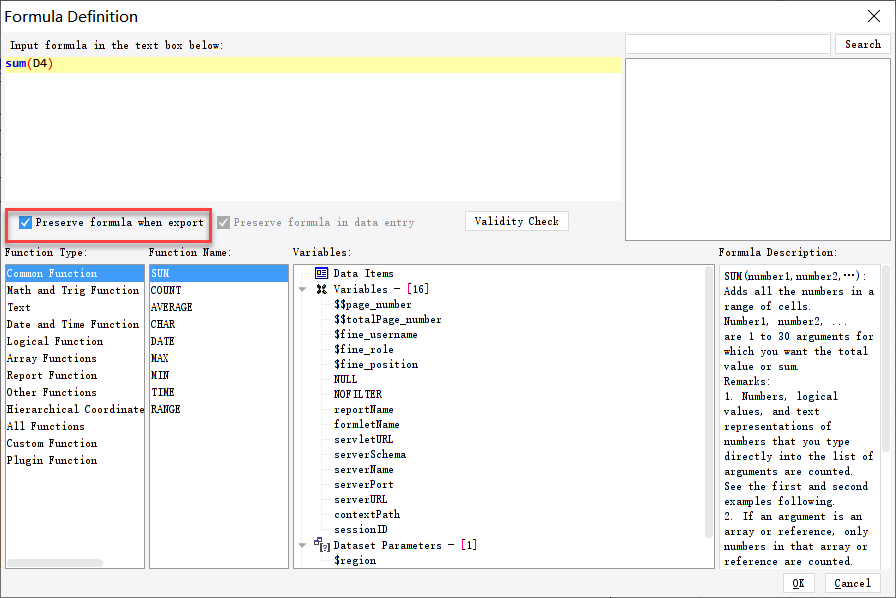Dismiss dialog via Cancel button
This screenshot has width=896, height=598.
[x=852, y=583]
